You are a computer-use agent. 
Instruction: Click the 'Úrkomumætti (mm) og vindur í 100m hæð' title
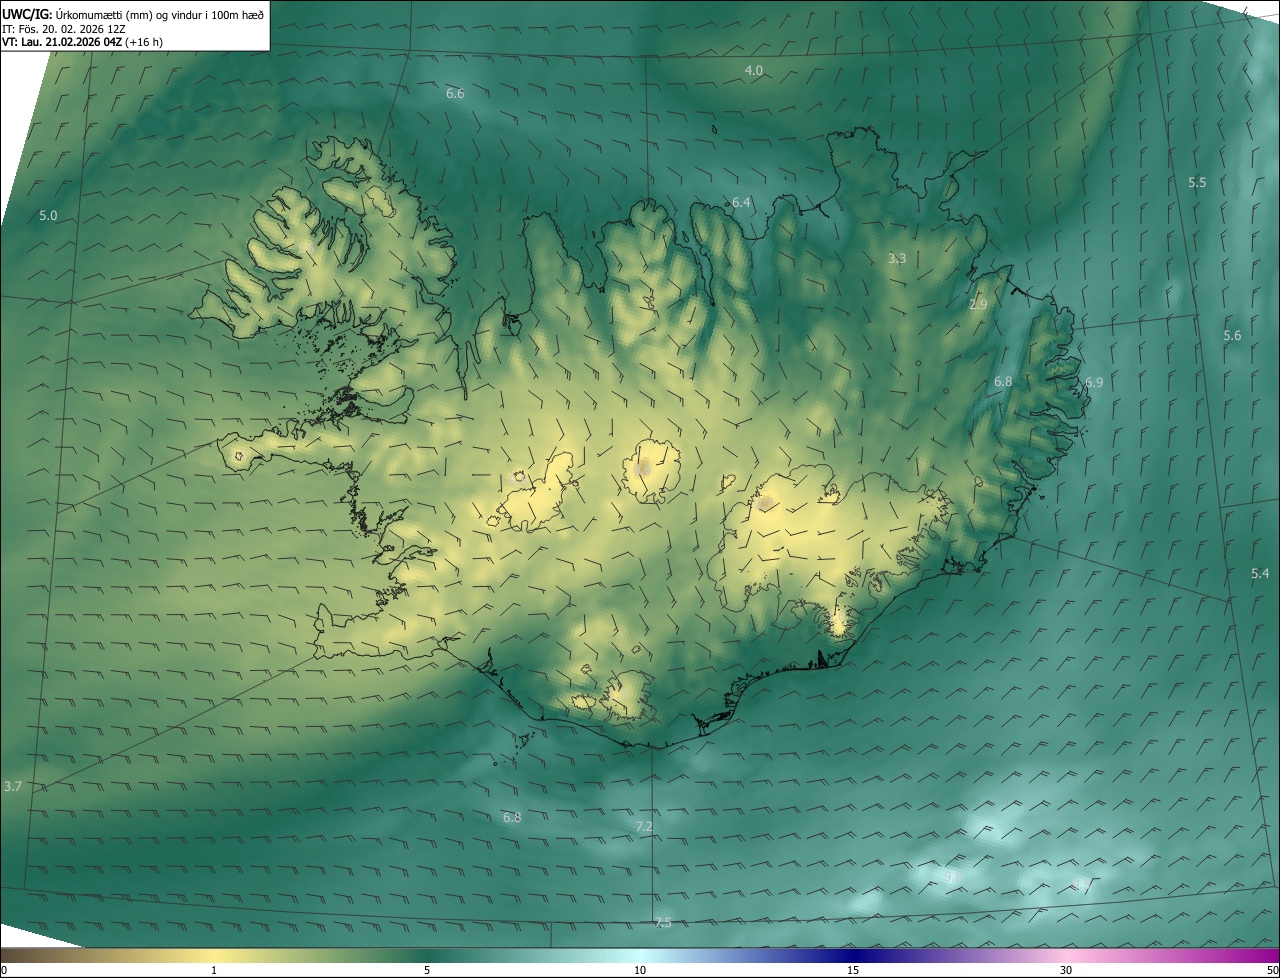[x=160, y=14]
